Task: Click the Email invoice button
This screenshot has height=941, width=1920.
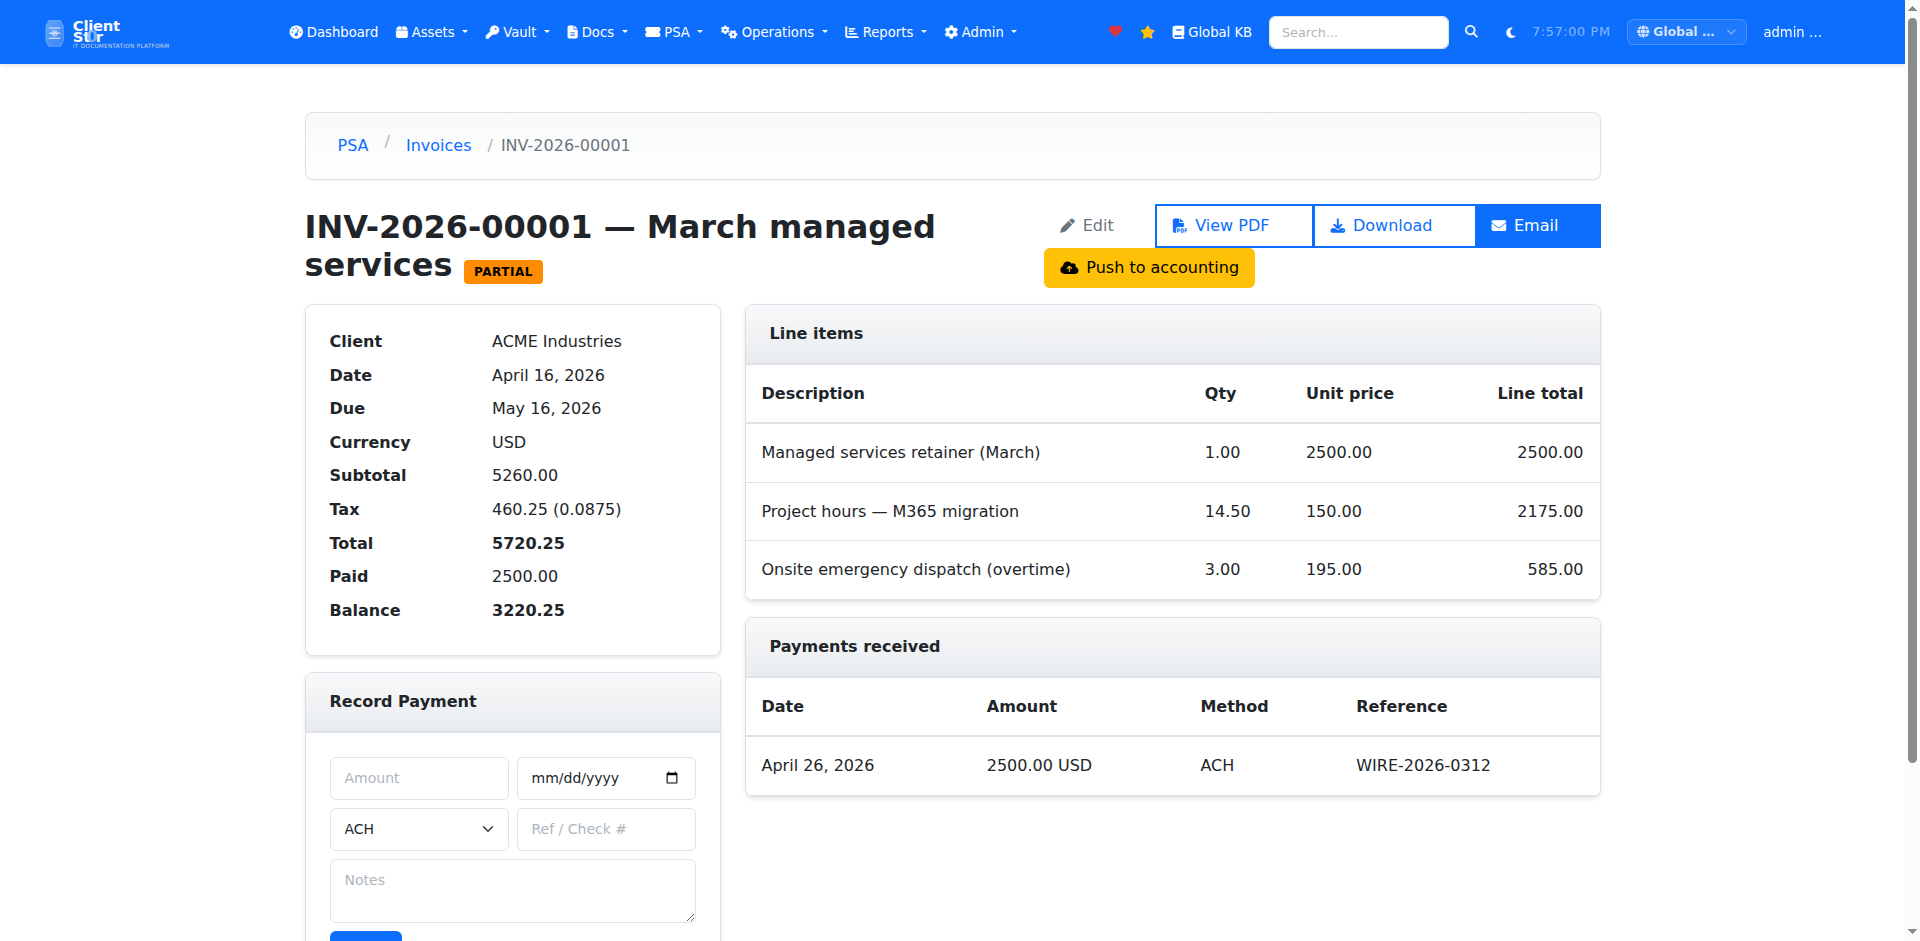Action: click(x=1537, y=226)
